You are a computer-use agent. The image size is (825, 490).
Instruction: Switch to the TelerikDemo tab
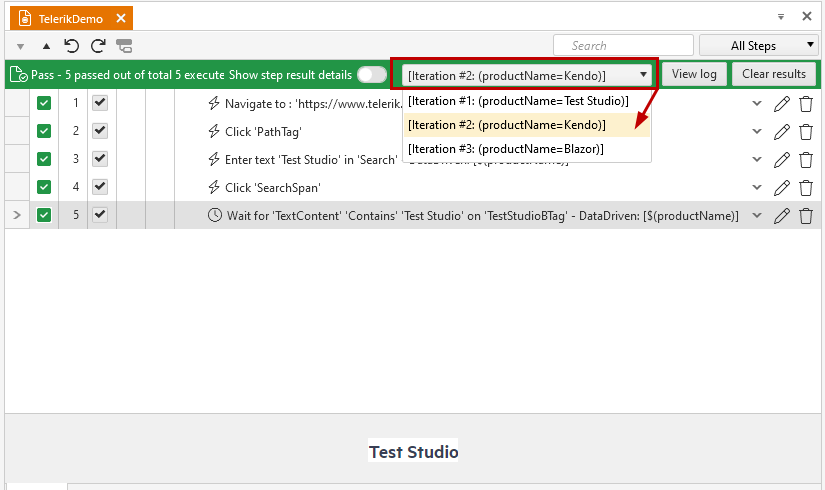coord(71,19)
